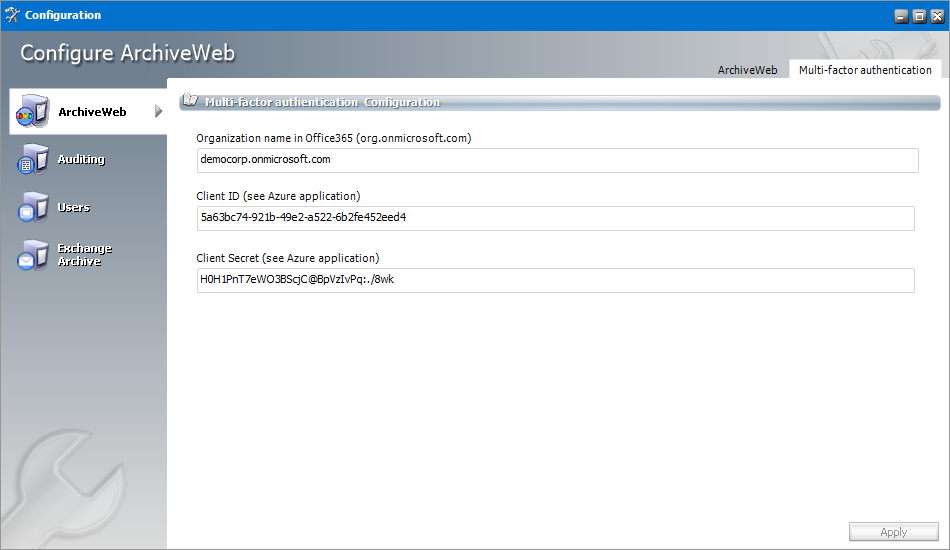Image resolution: width=950 pixels, height=550 pixels.
Task: Go to the Users section label
Action: coord(74,208)
